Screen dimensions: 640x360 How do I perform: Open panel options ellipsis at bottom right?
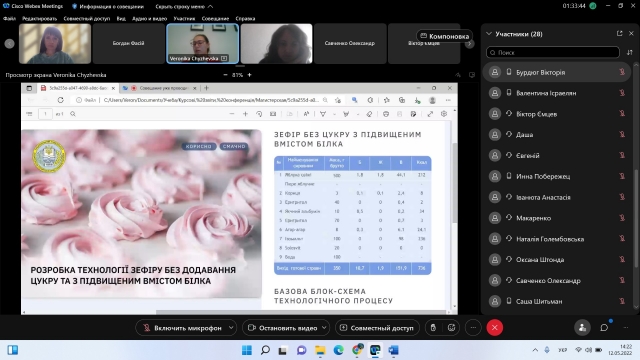[626, 328]
